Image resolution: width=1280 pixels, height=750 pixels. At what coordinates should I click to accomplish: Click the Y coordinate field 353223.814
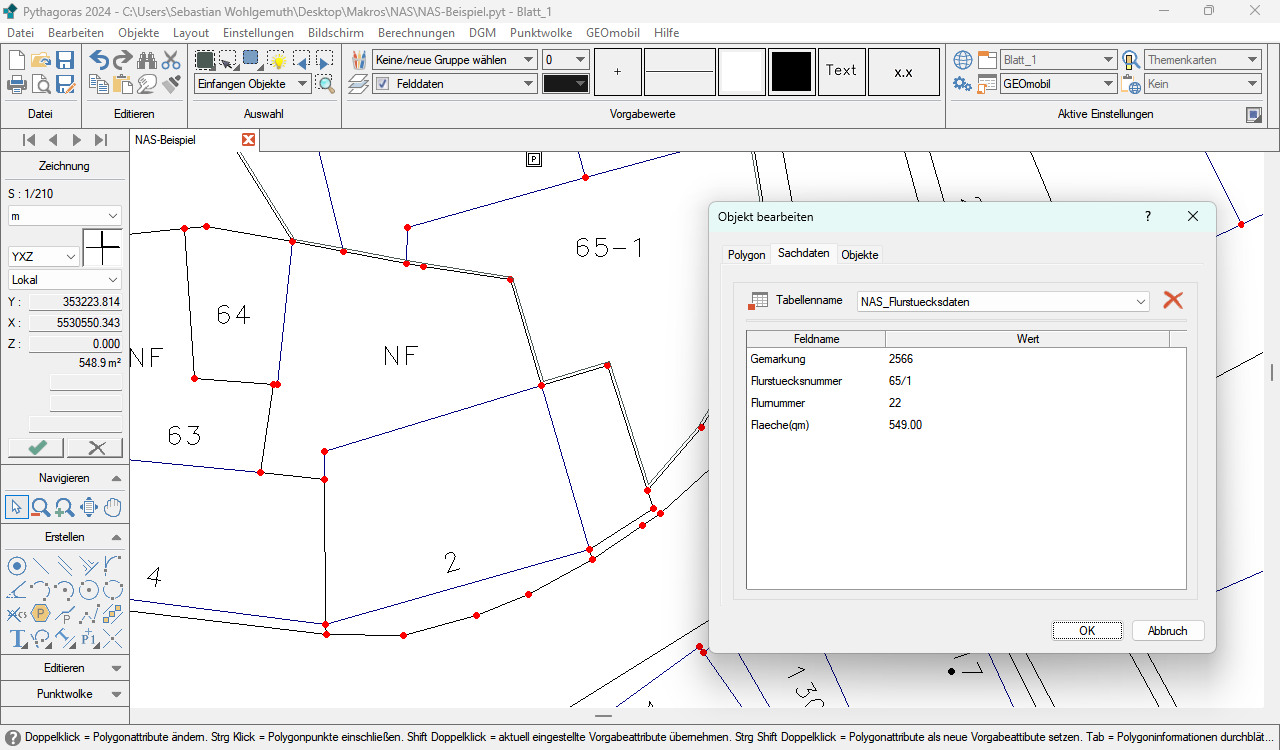click(75, 302)
